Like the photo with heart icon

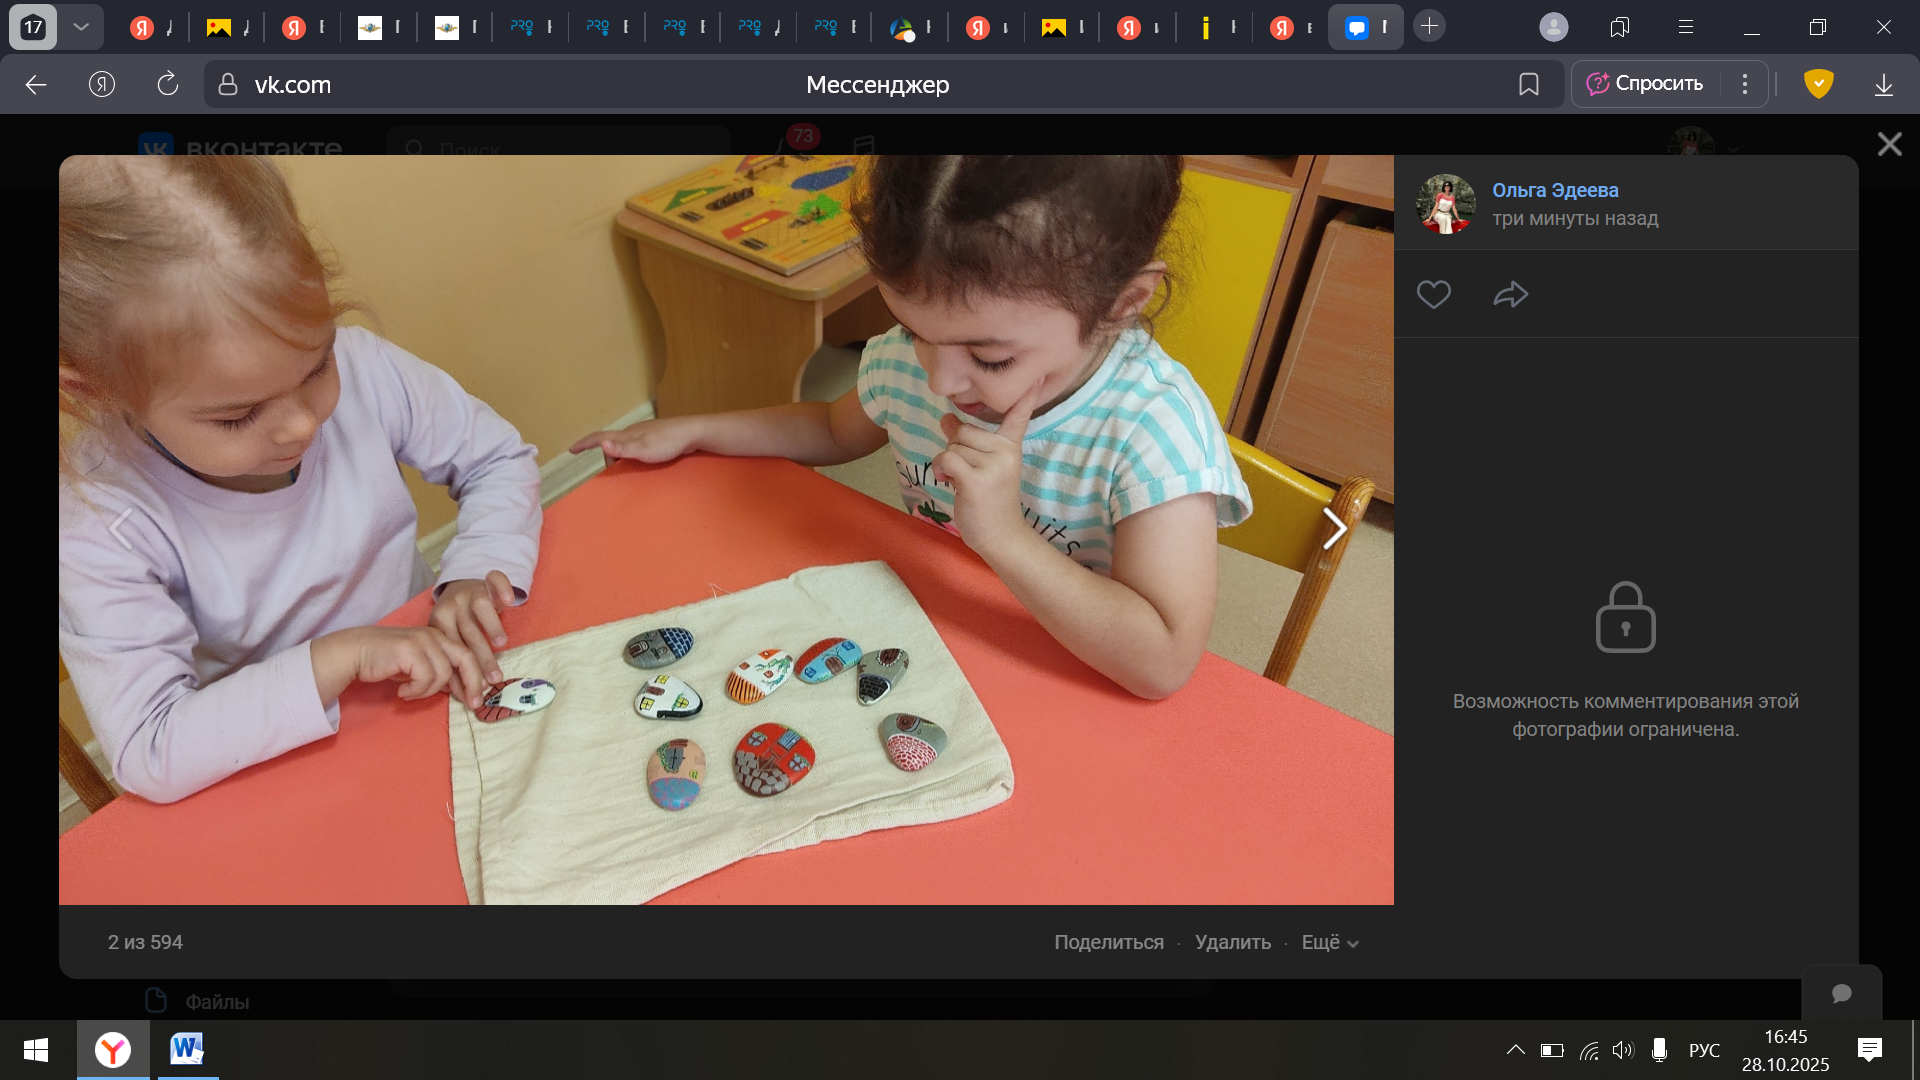click(1433, 294)
